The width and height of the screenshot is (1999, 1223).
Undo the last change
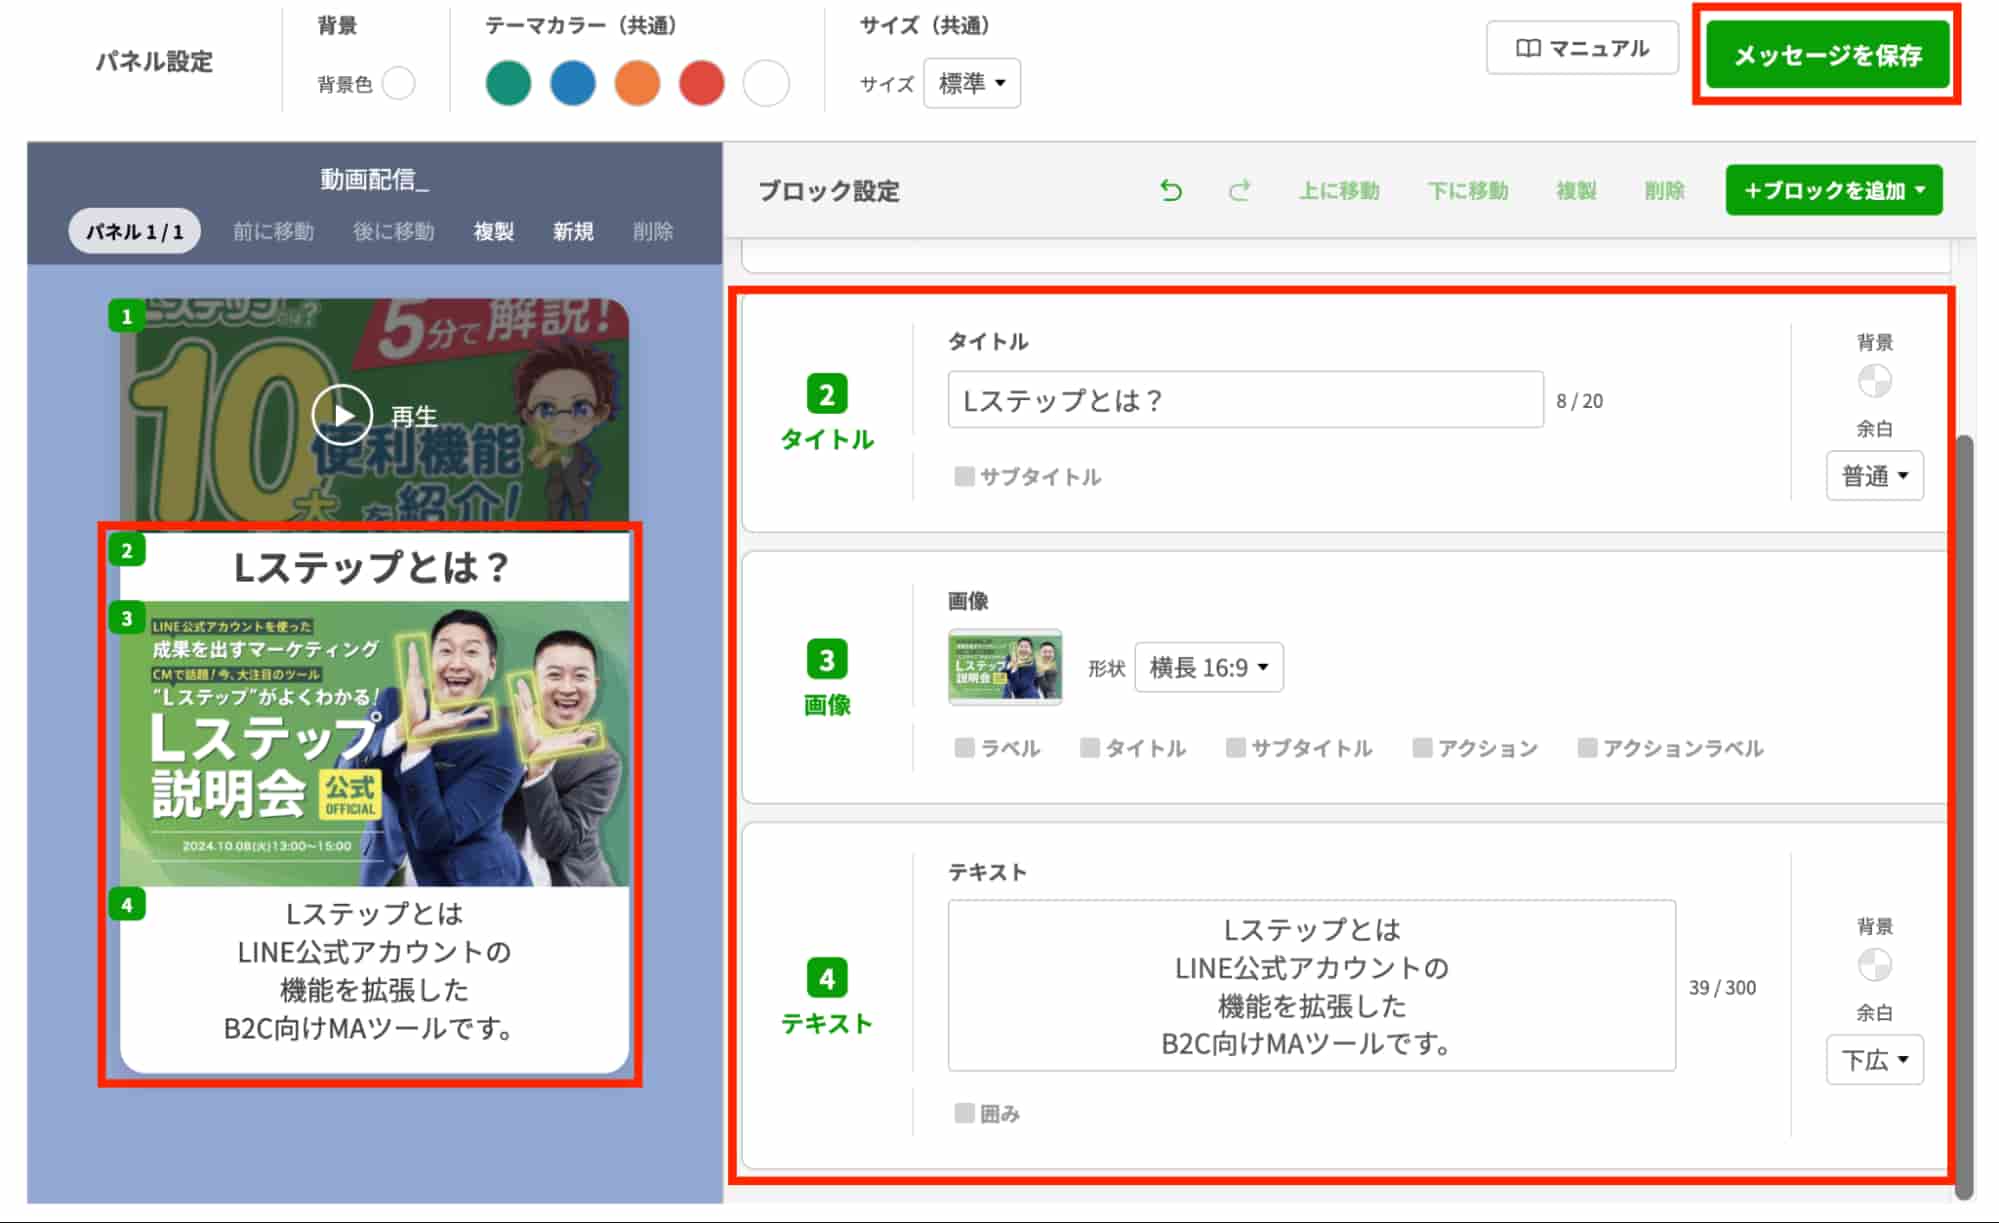coord(1171,190)
